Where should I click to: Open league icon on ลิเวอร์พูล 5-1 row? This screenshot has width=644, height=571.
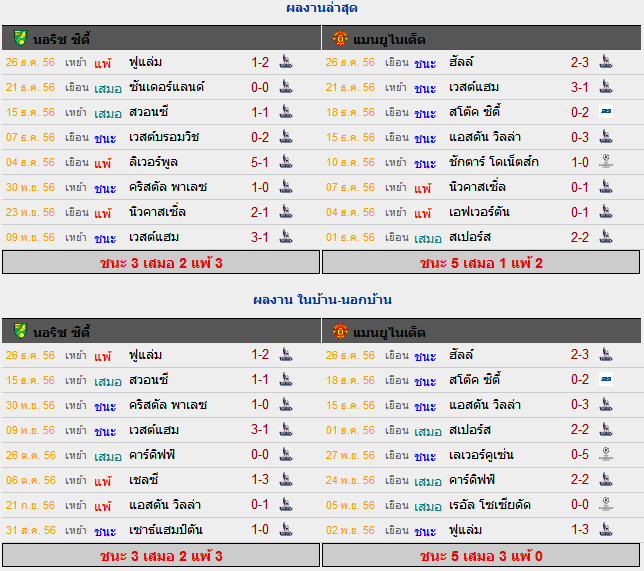click(x=286, y=162)
